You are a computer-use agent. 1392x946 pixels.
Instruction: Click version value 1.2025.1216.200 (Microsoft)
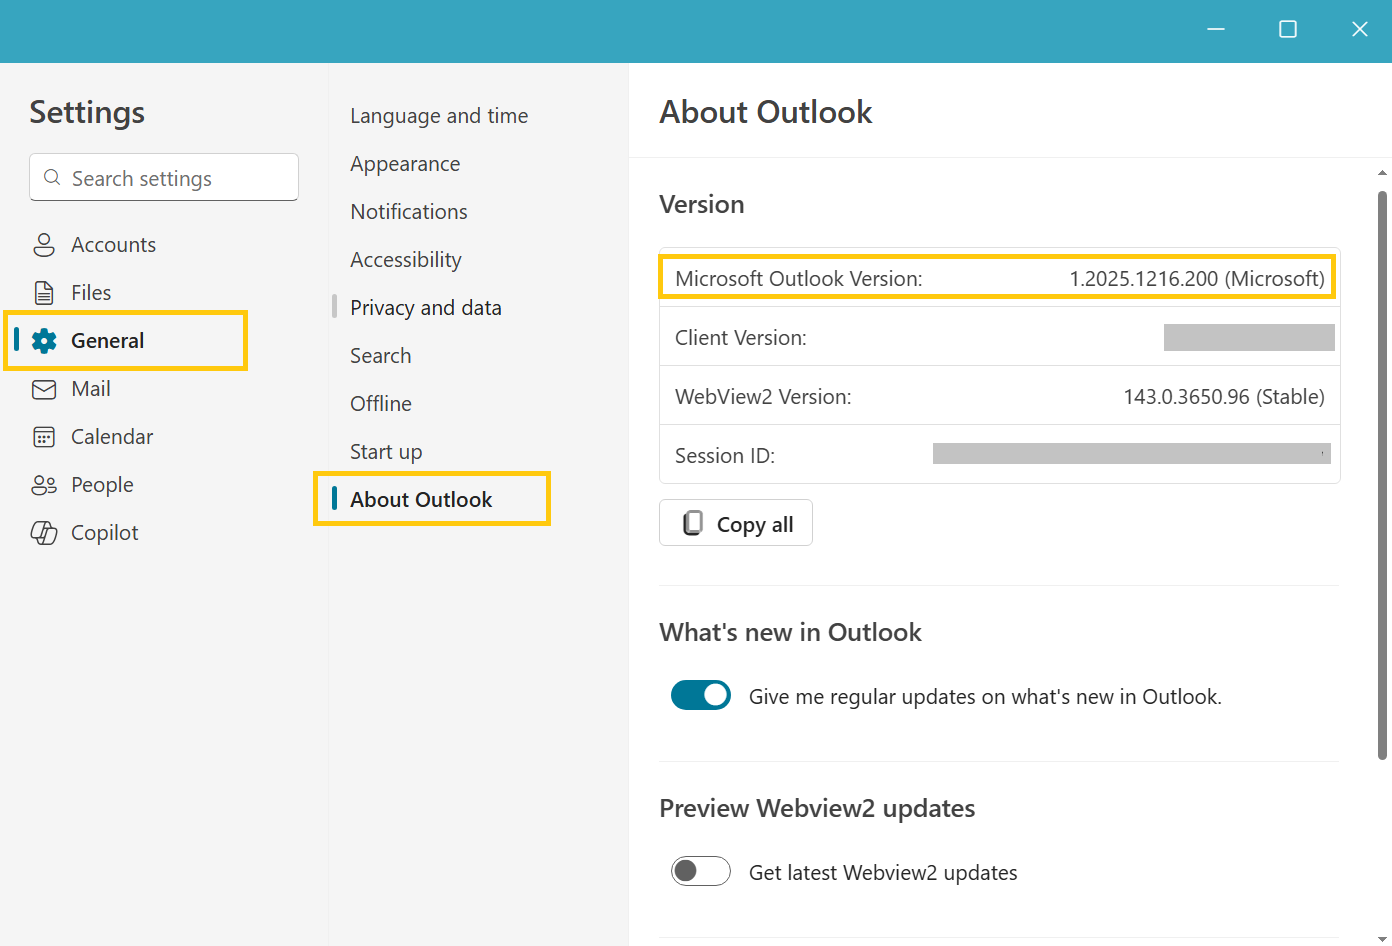click(1197, 279)
